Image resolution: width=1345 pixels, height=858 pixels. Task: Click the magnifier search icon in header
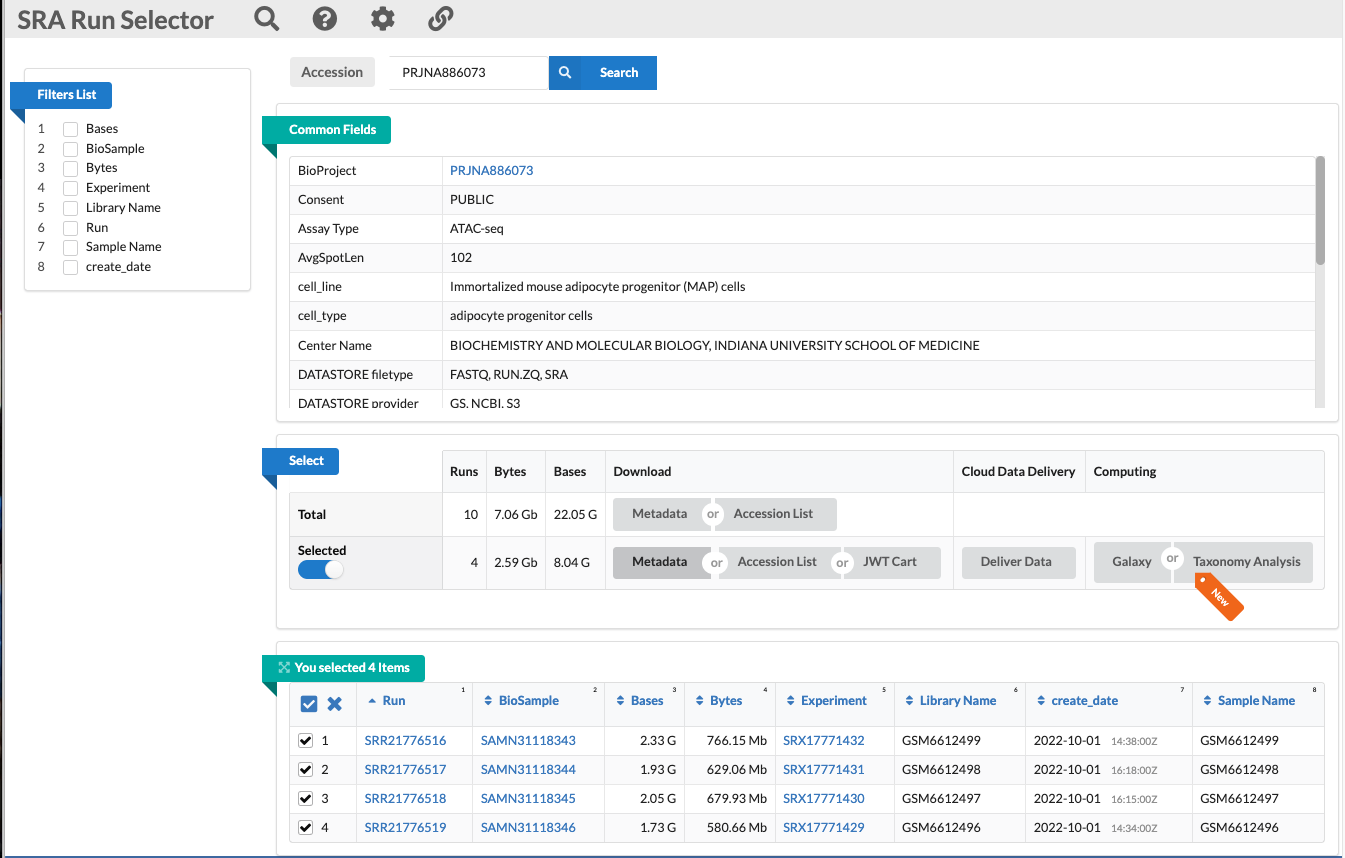coord(266,19)
